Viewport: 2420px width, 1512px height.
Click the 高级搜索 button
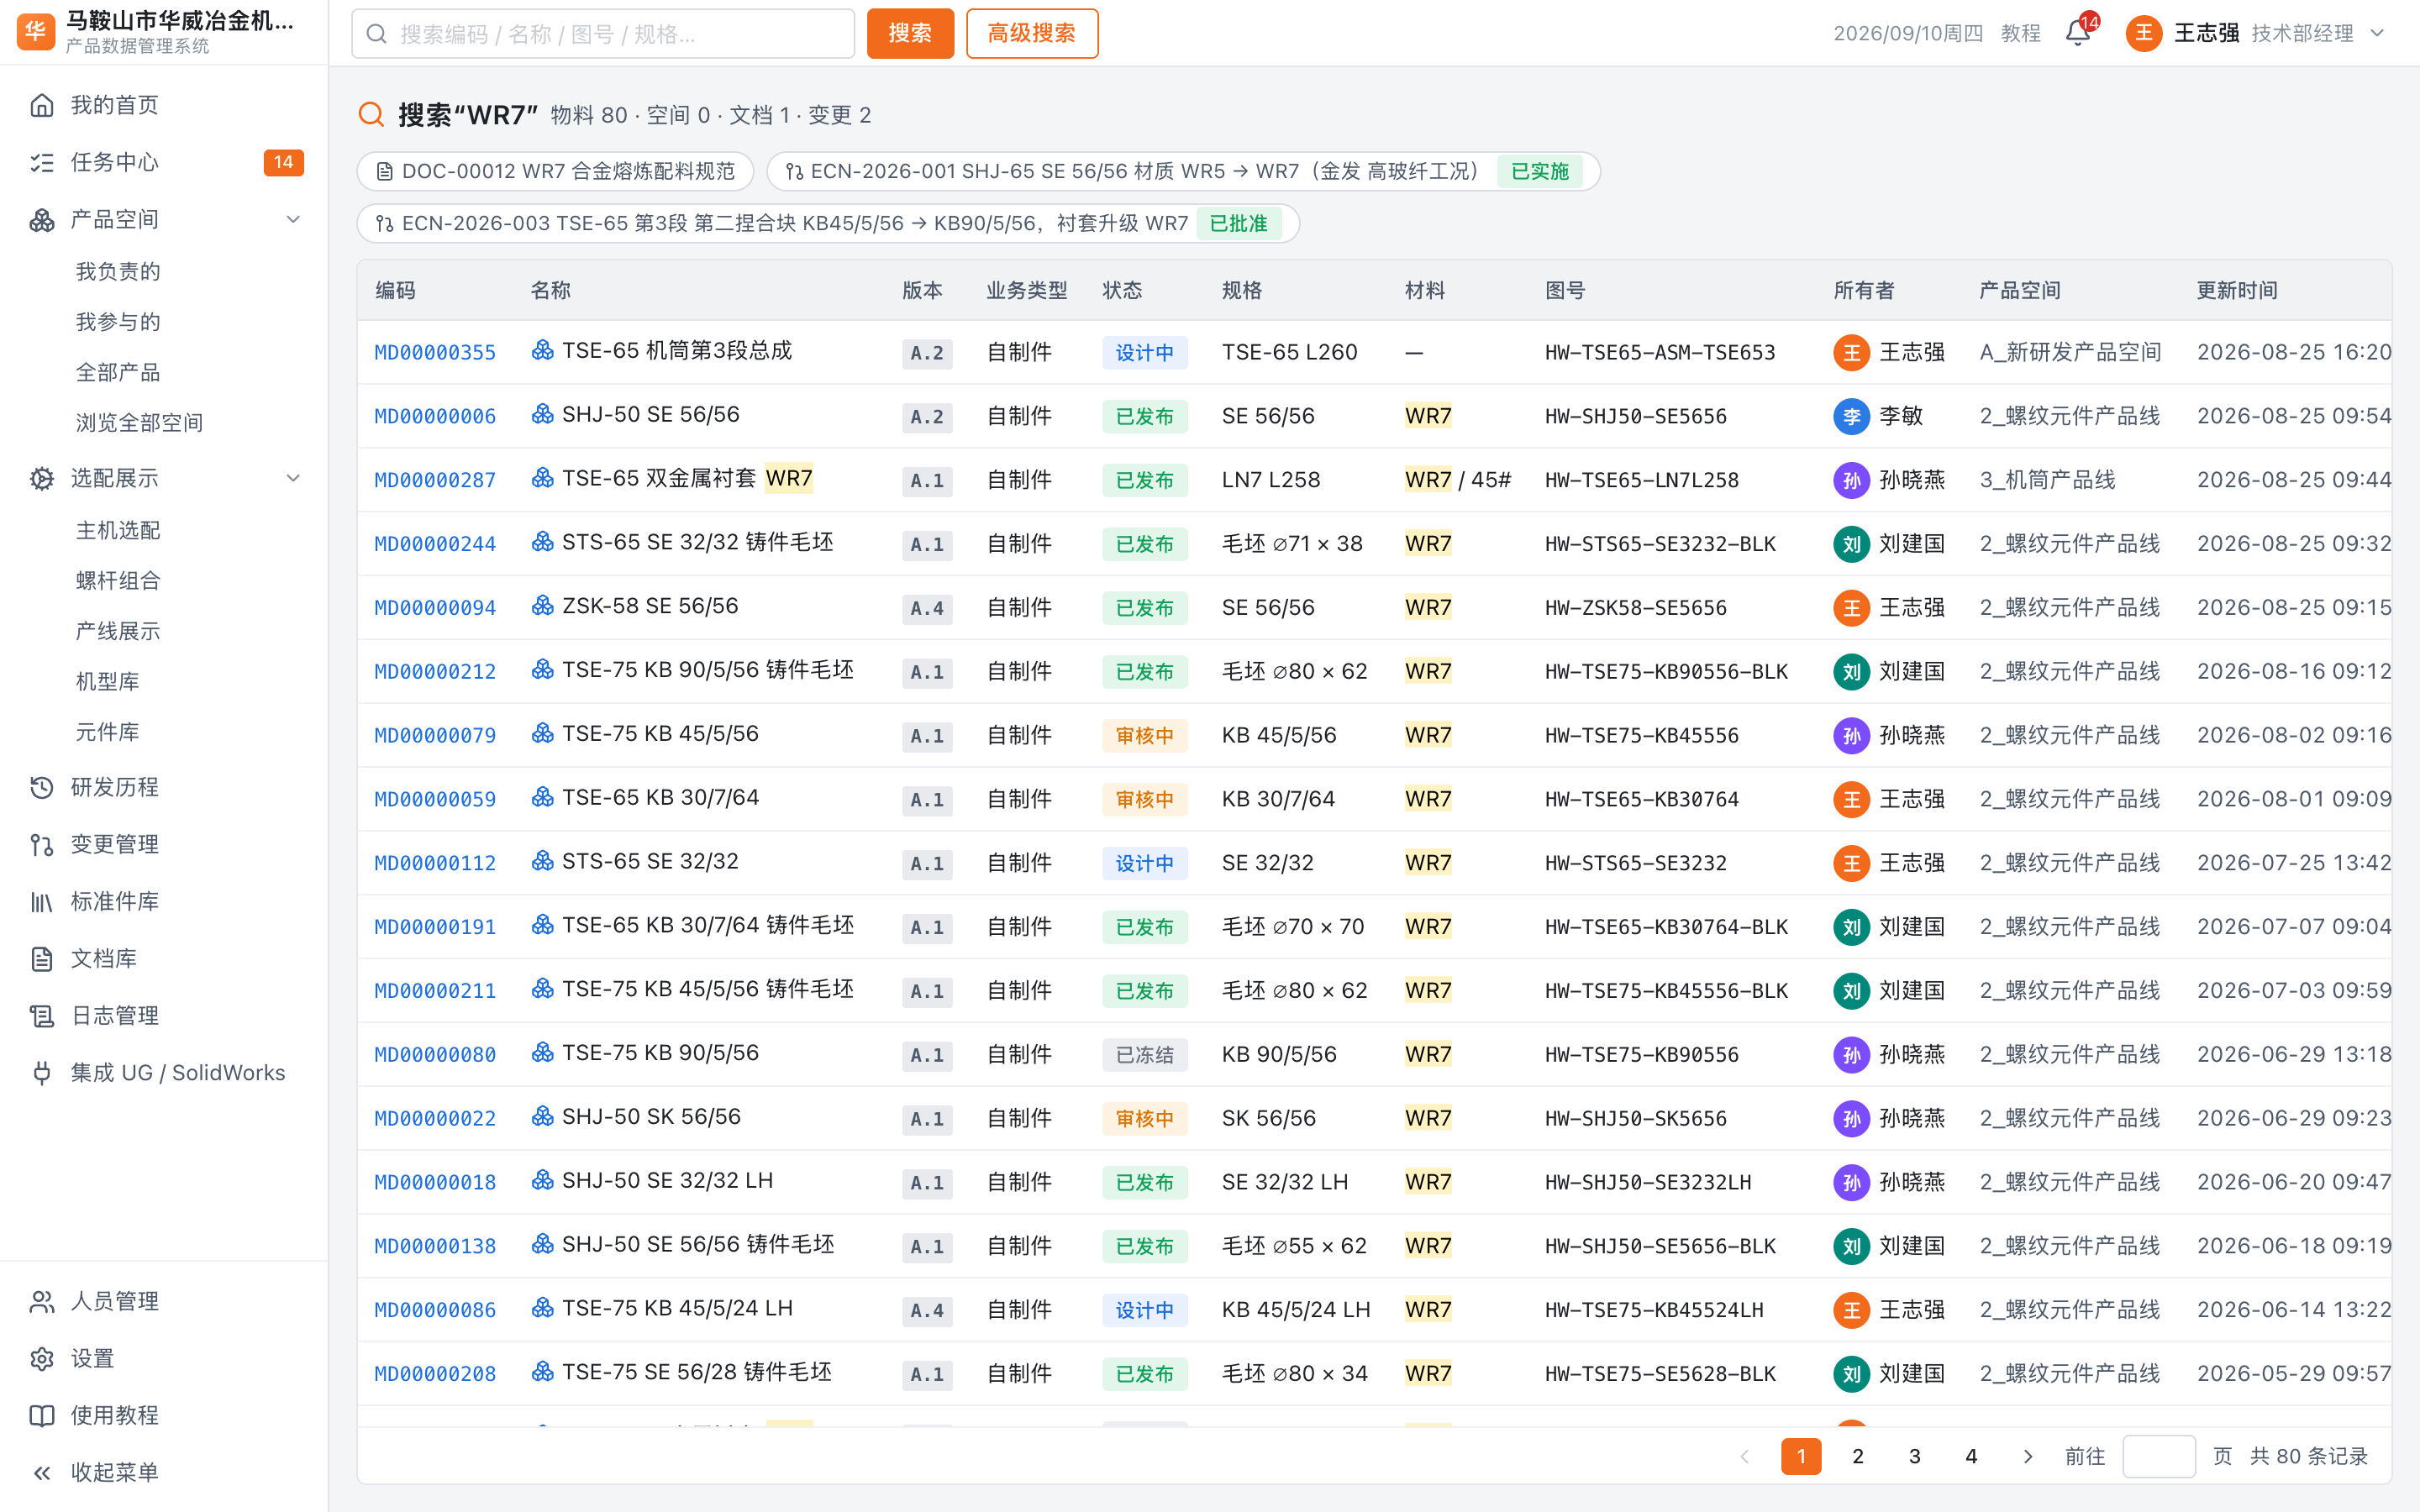(1032, 33)
